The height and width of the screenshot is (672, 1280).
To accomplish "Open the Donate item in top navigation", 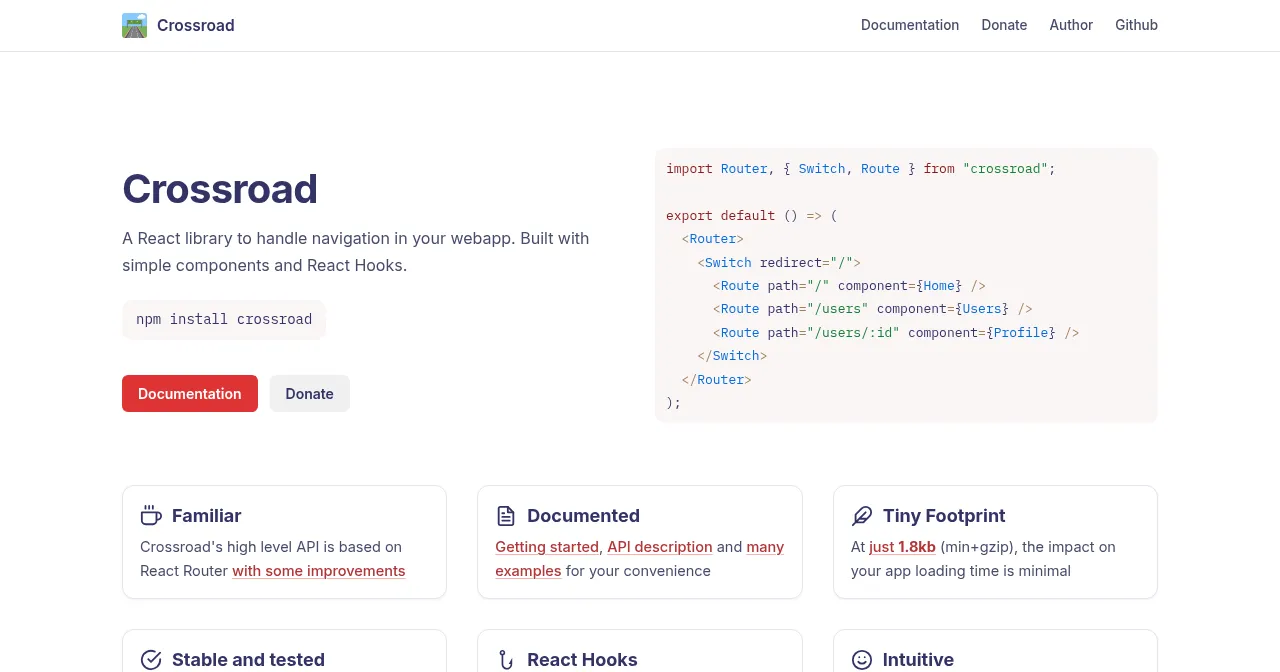I will [x=1004, y=25].
